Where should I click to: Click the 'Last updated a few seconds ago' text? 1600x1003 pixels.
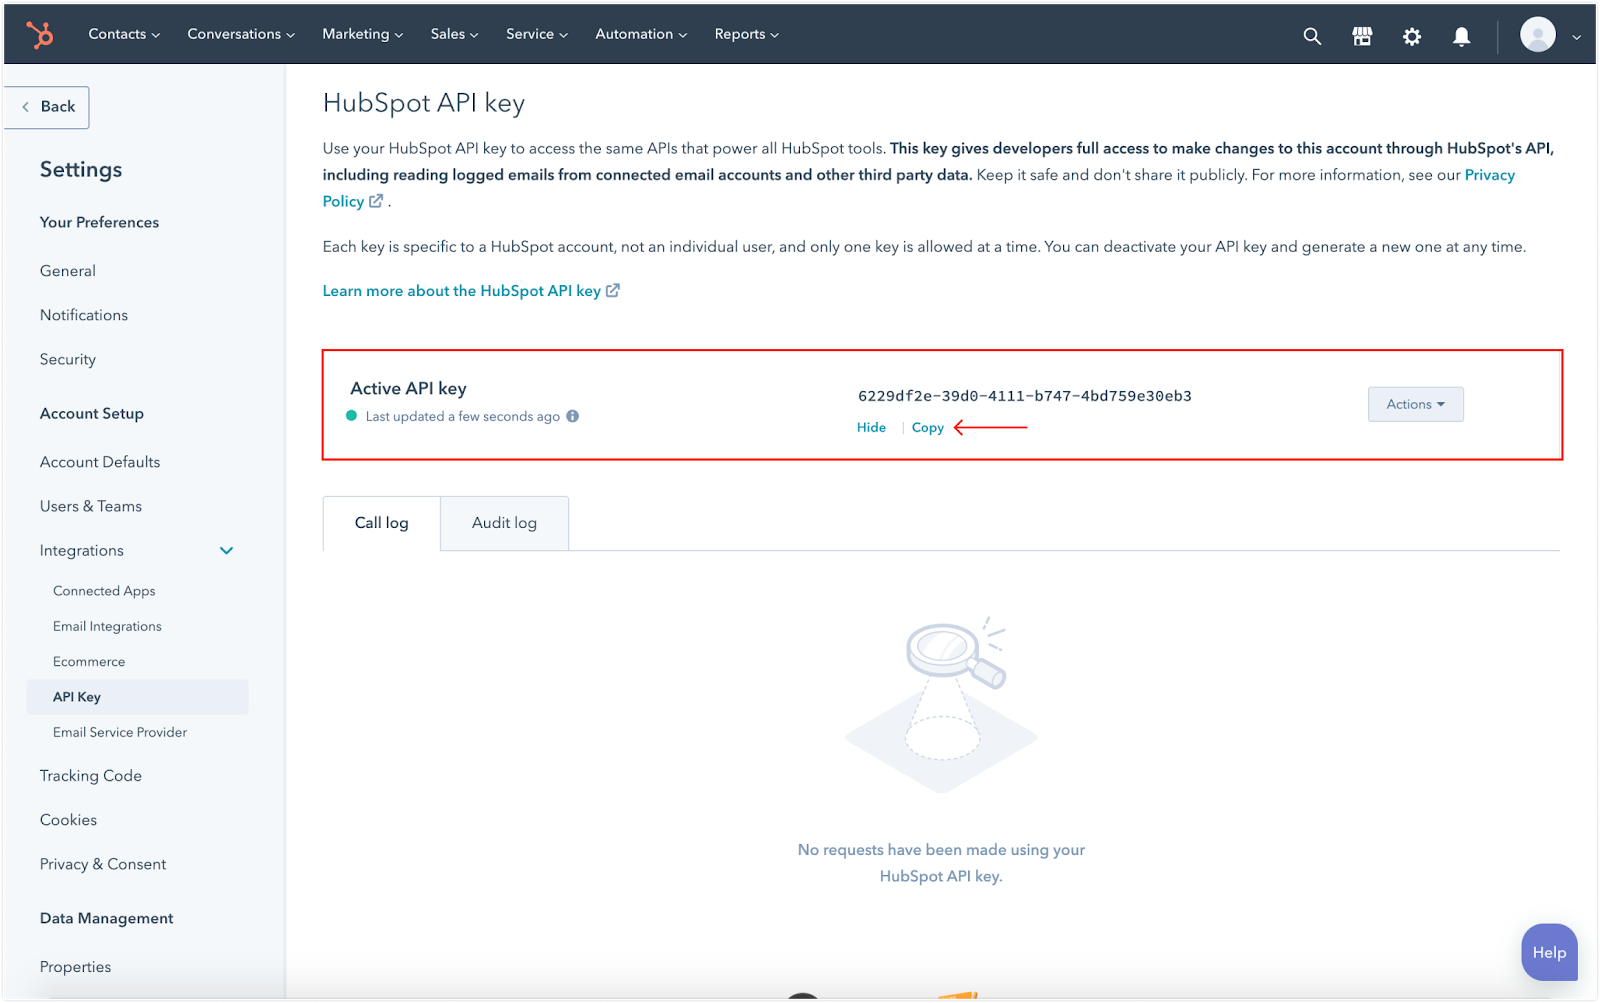tap(462, 416)
